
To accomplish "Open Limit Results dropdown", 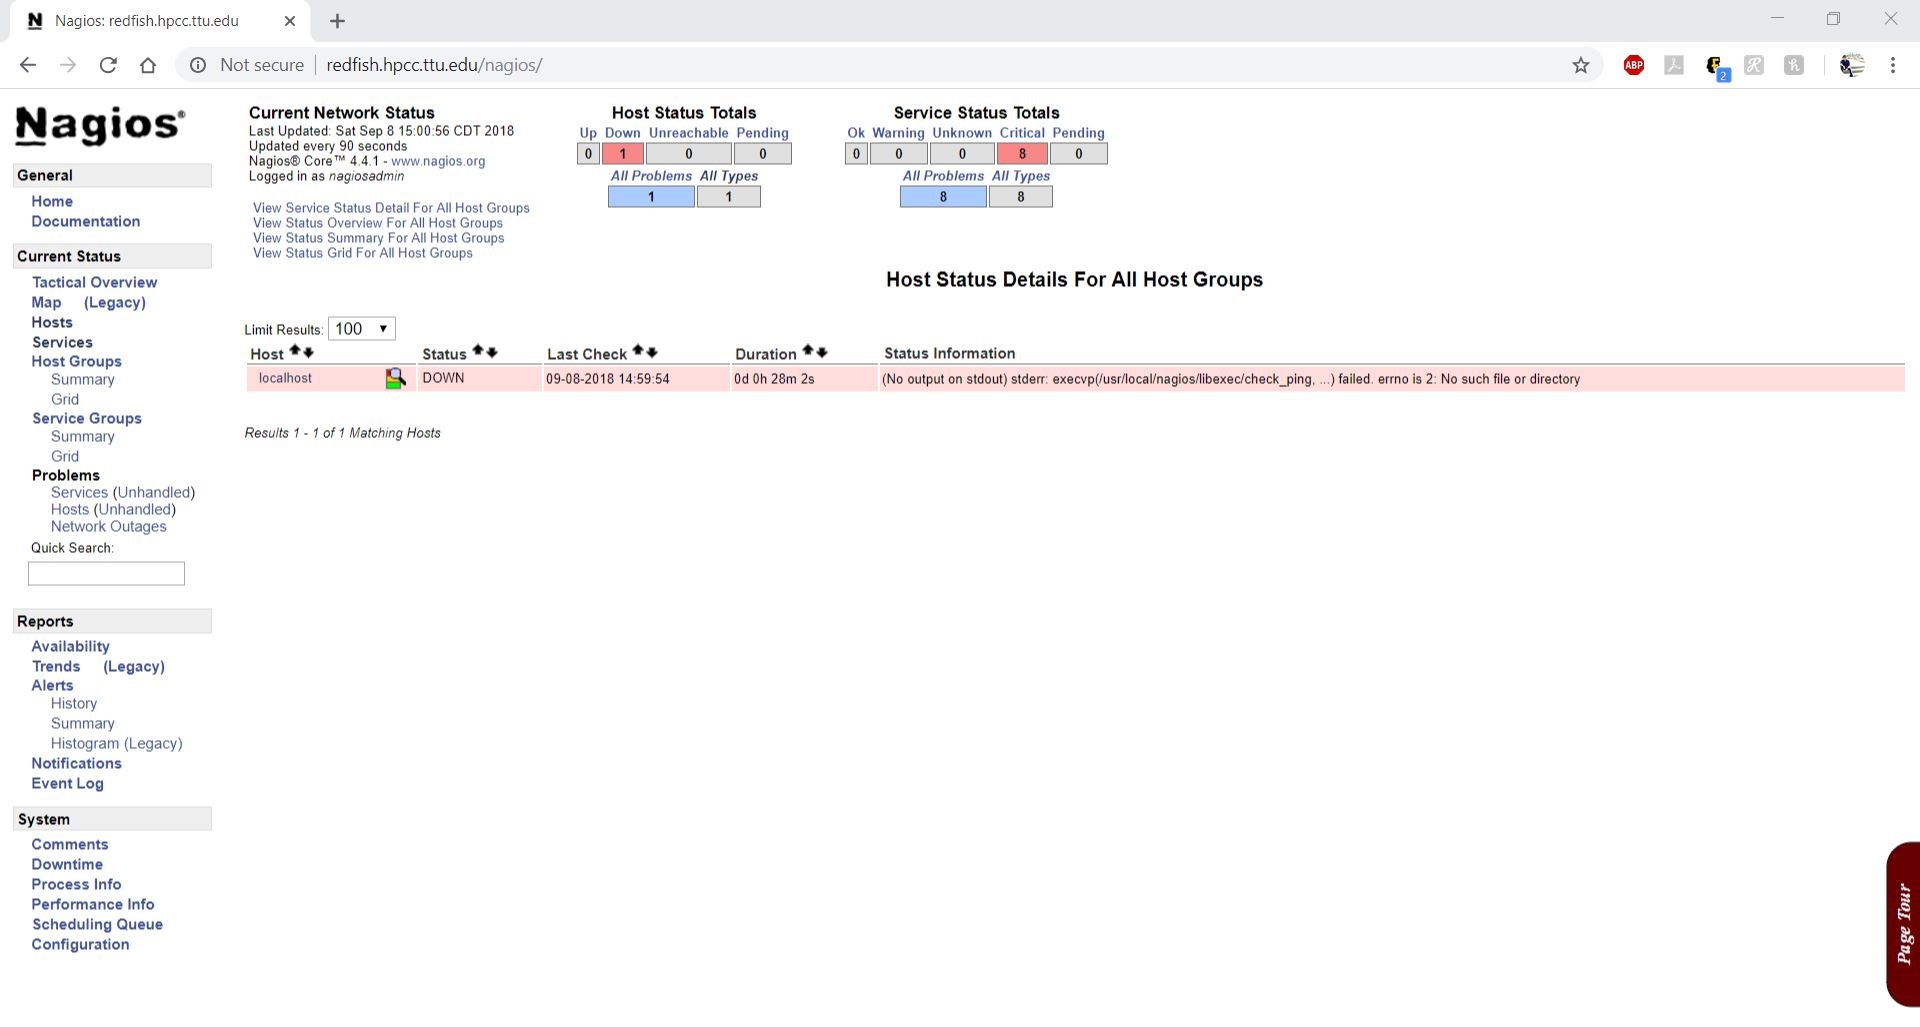I will (362, 329).
